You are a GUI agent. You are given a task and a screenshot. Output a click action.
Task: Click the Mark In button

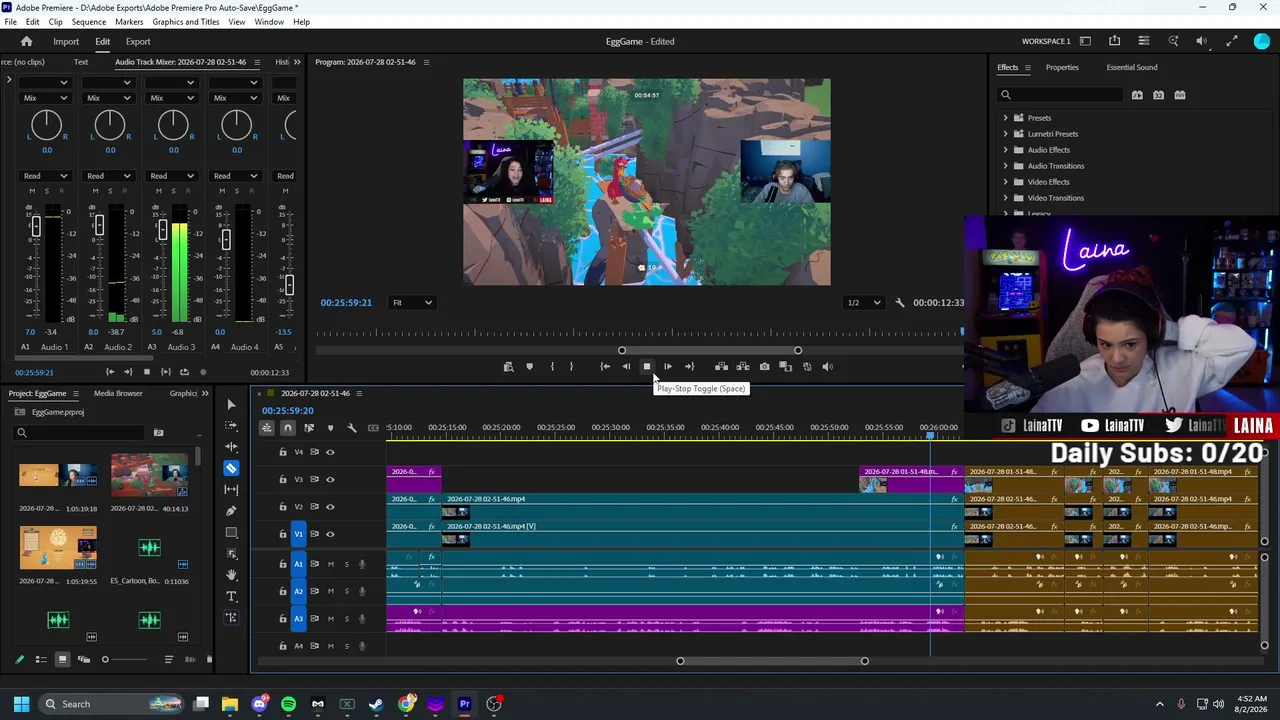click(x=552, y=367)
